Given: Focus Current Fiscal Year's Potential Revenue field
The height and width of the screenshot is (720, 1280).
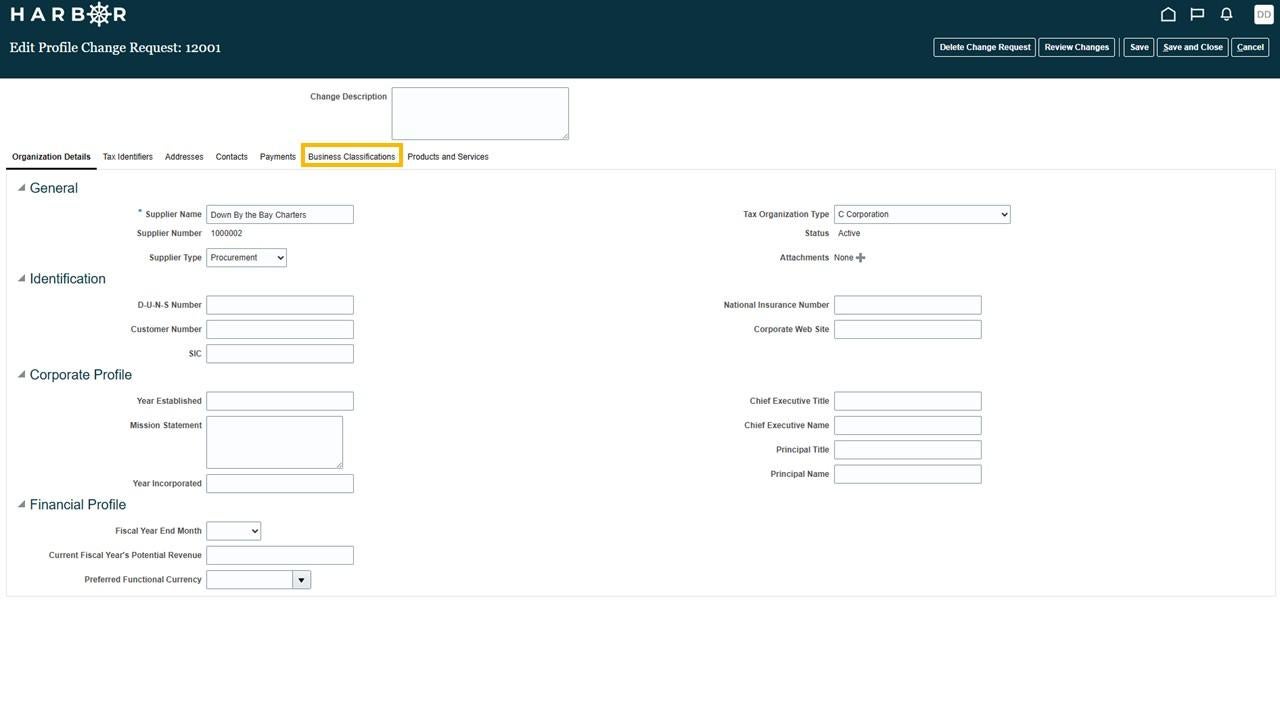Looking at the screenshot, I should click(x=280, y=555).
